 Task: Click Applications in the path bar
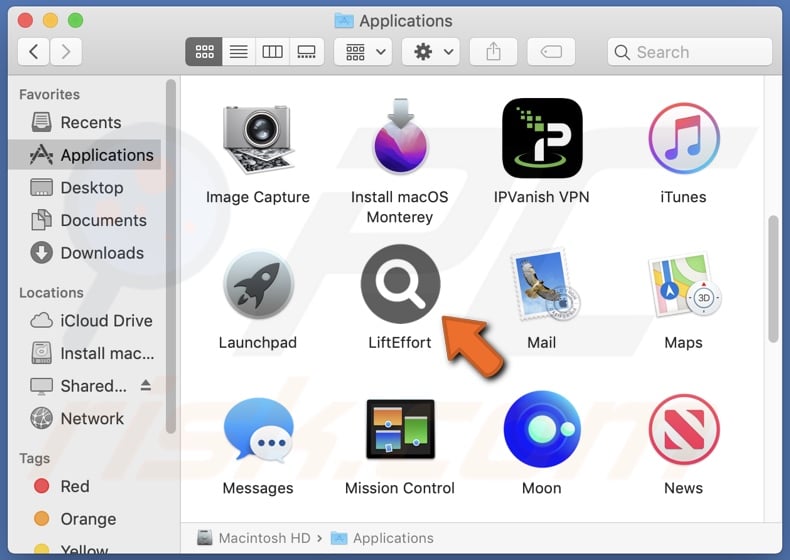[382, 538]
